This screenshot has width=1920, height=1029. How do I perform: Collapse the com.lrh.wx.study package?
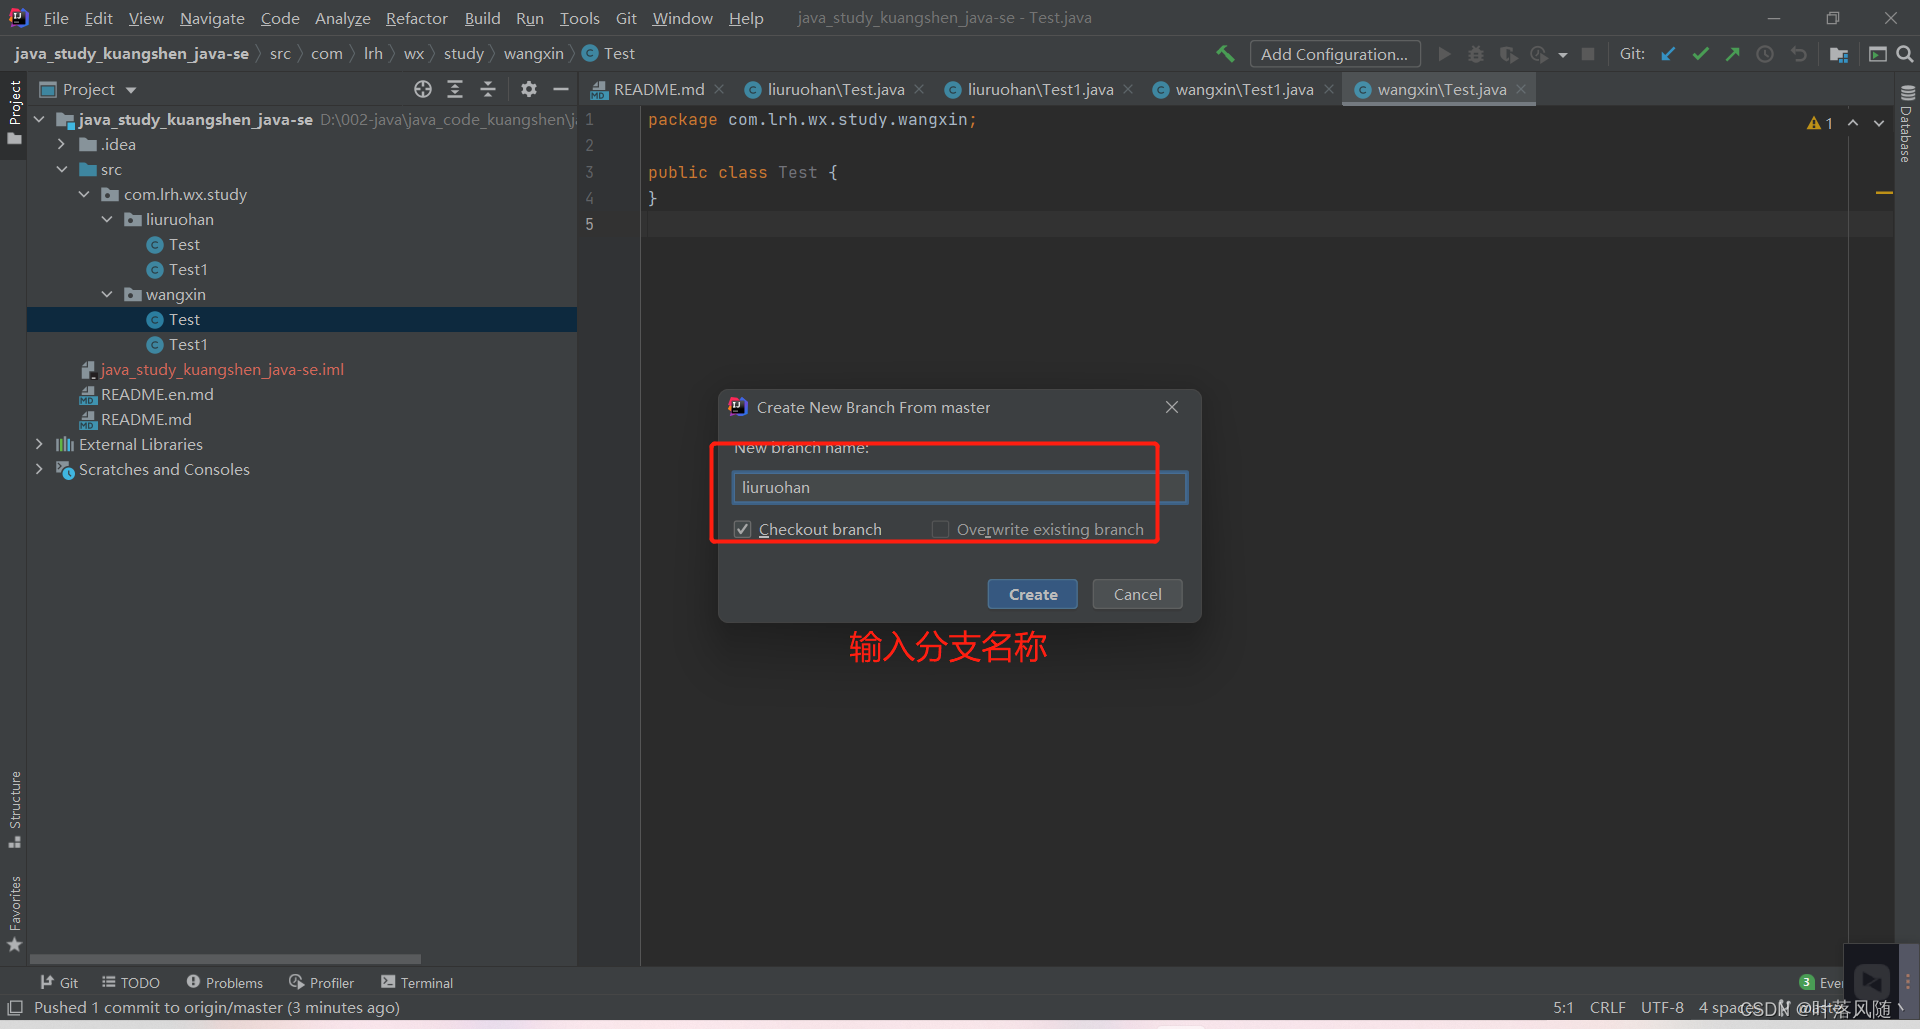[84, 194]
